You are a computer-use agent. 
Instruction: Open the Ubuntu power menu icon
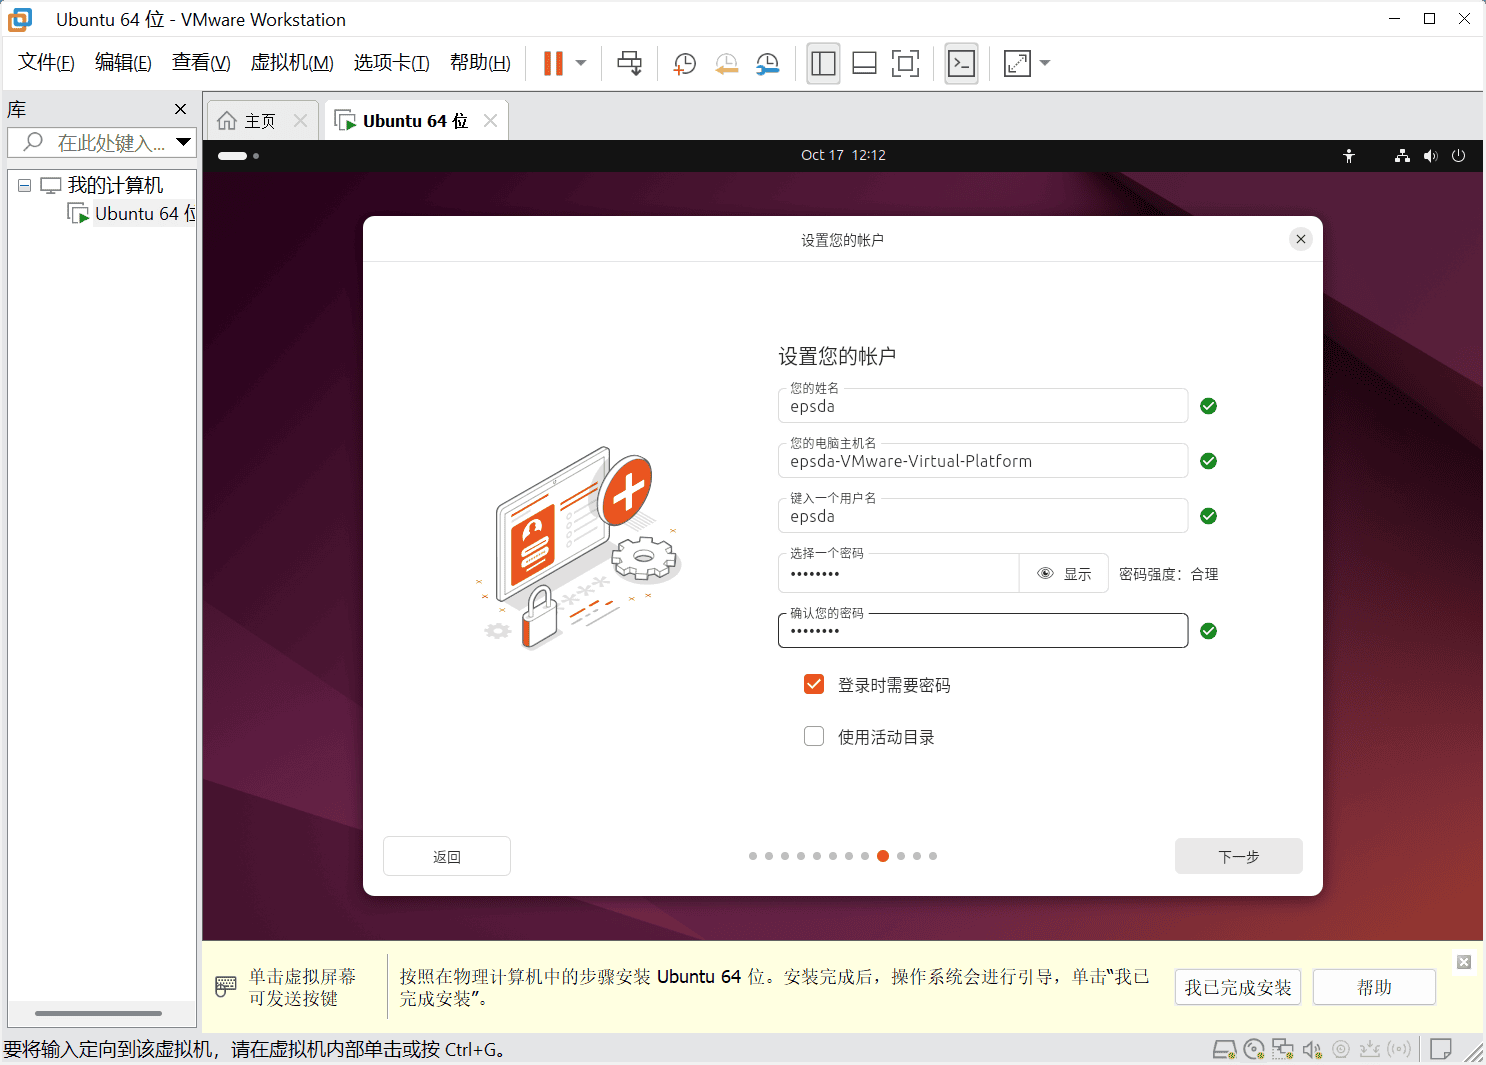1458,155
